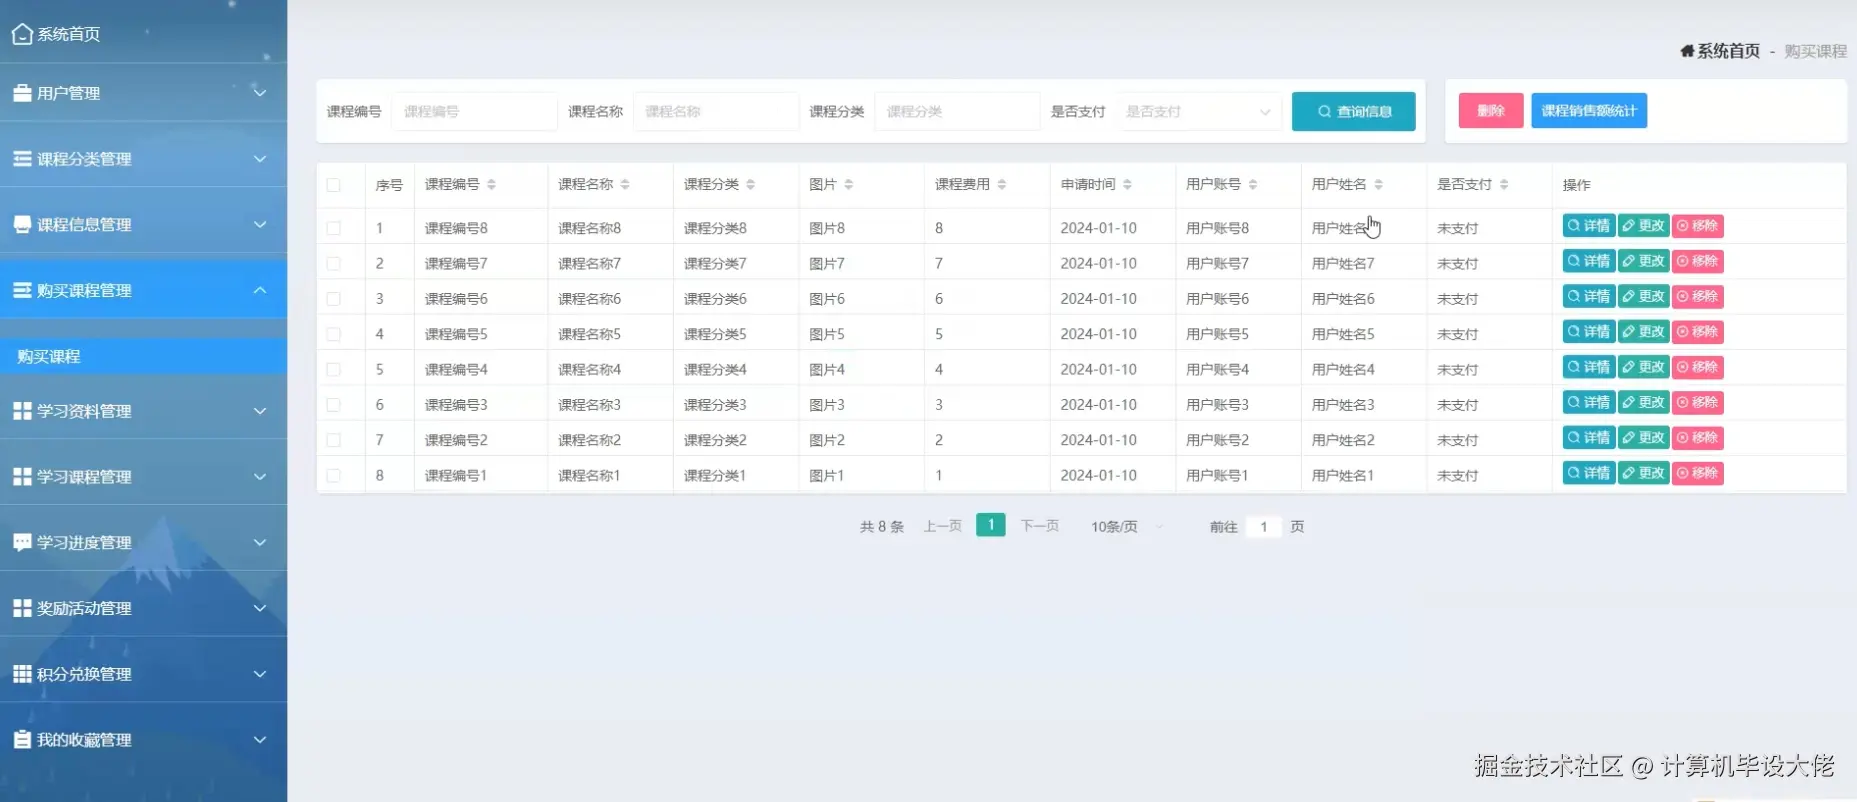1857x802 pixels.
Task: Click the 系统首页 breadcrumb link
Action: pos(1728,51)
